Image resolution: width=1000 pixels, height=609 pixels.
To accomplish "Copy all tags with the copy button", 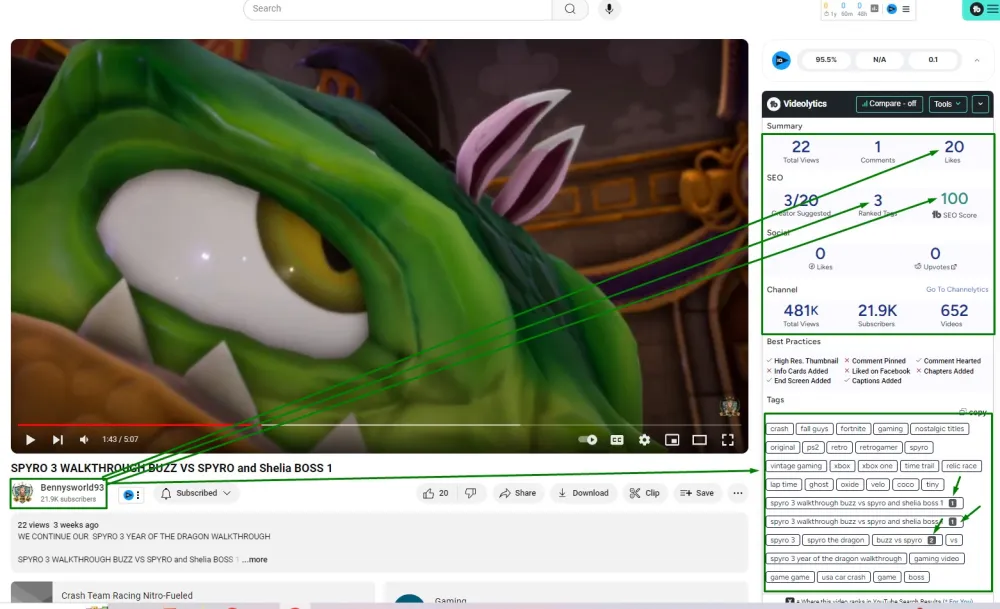I will pyautogui.click(x=973, y=412).
